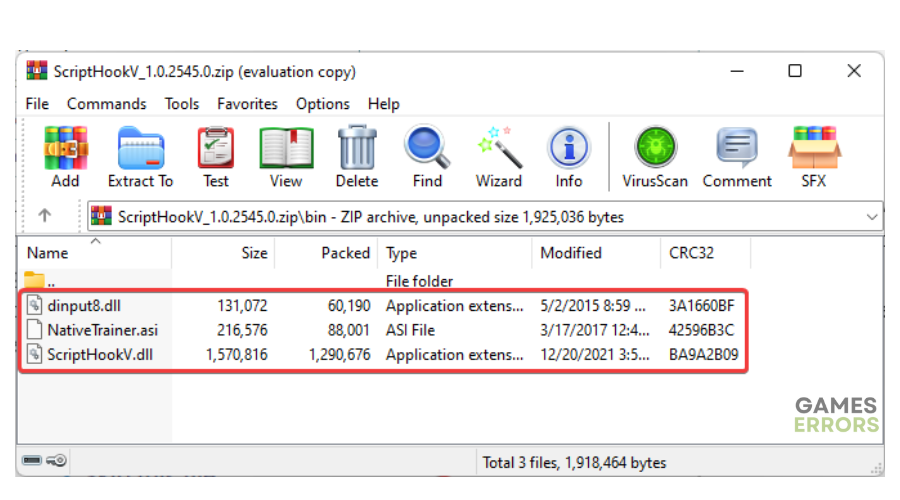Open the Favorites menu
The width and height of the screenshot is (900, 500).
(x=247, y=104)
